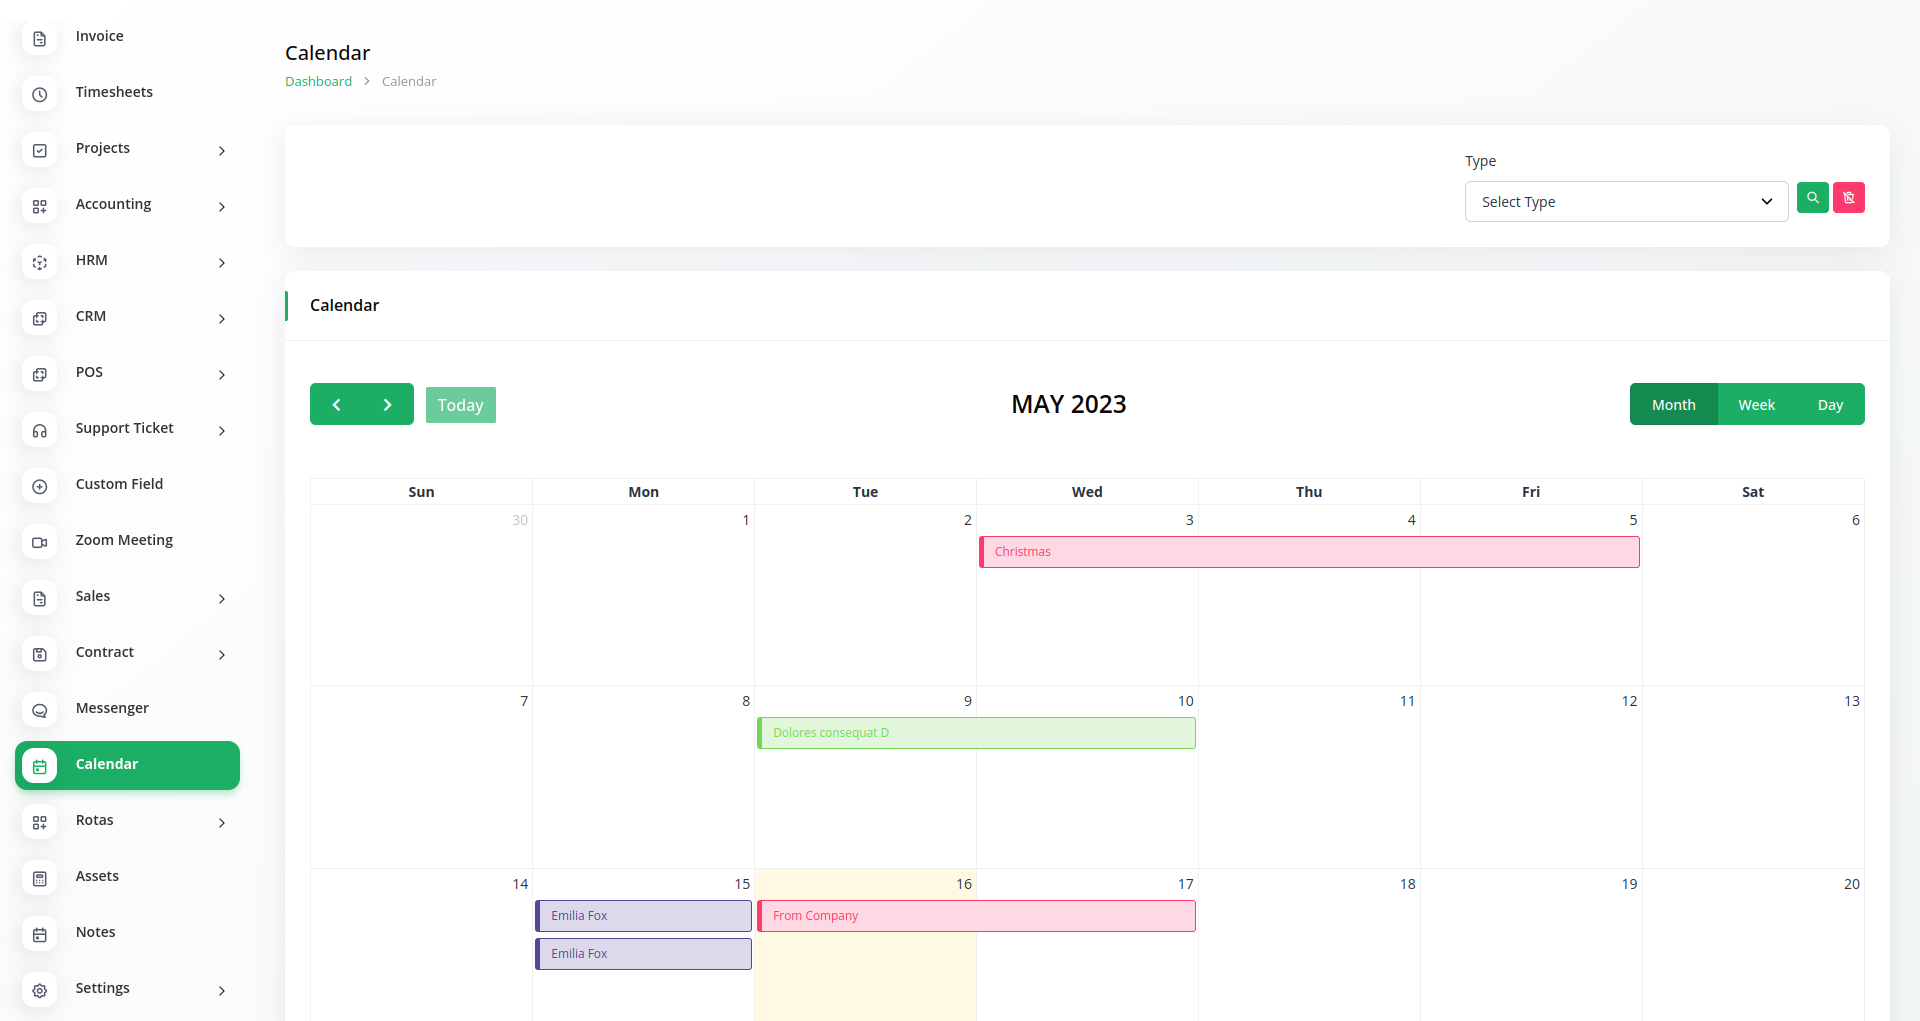
Task: Click the green search filter icon
Action: pos(1812,198)
